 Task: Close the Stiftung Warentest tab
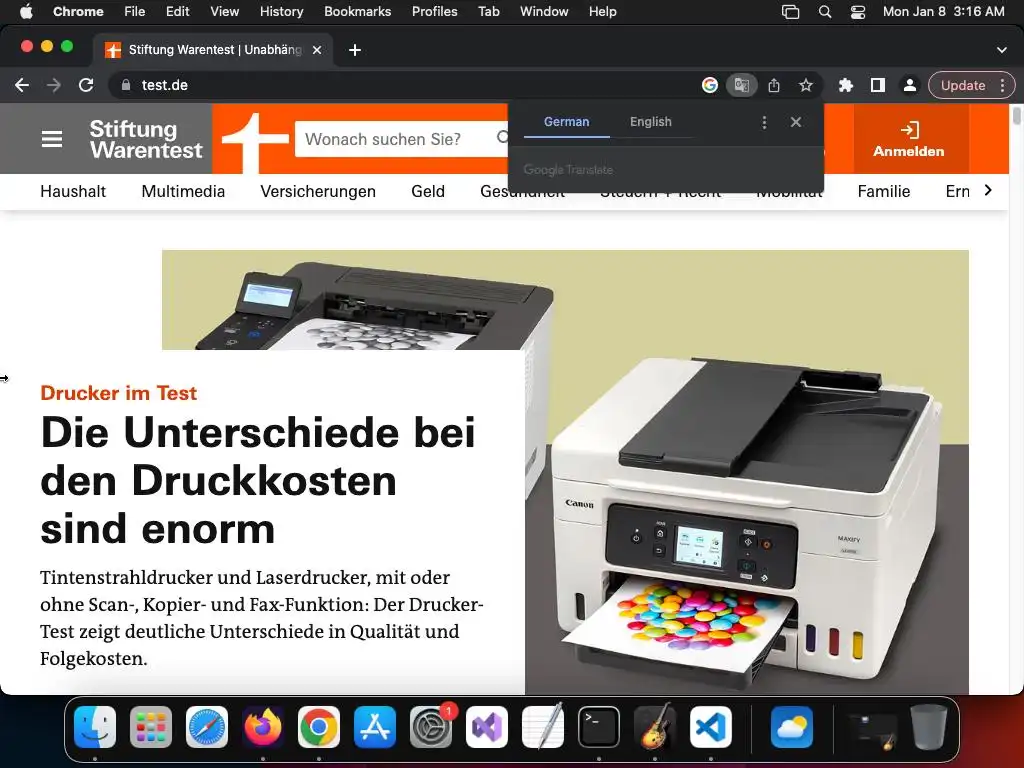point(317,50)
